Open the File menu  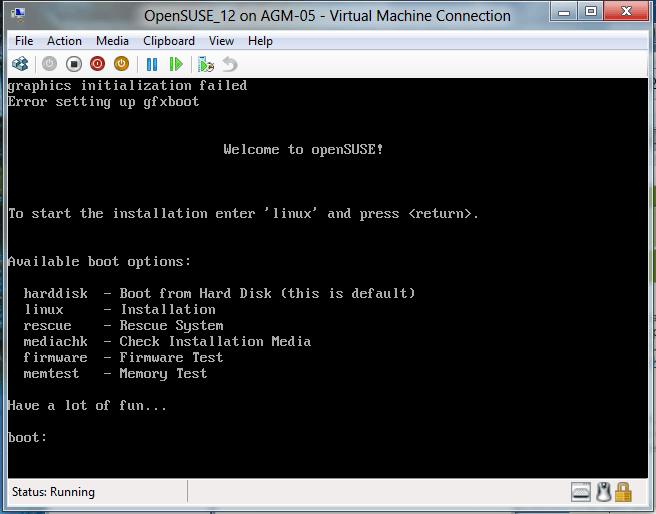coord(24,41)
